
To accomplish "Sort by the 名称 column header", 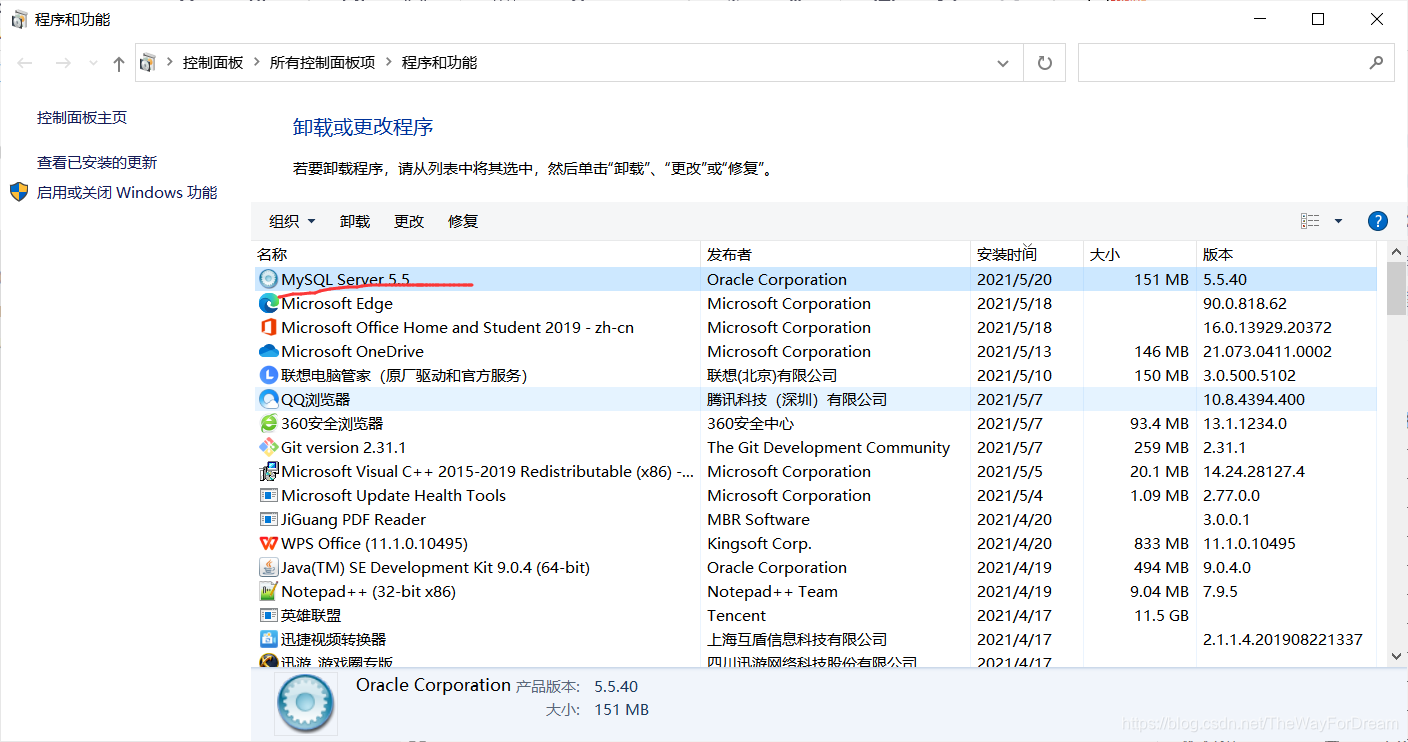I will 476,254.
